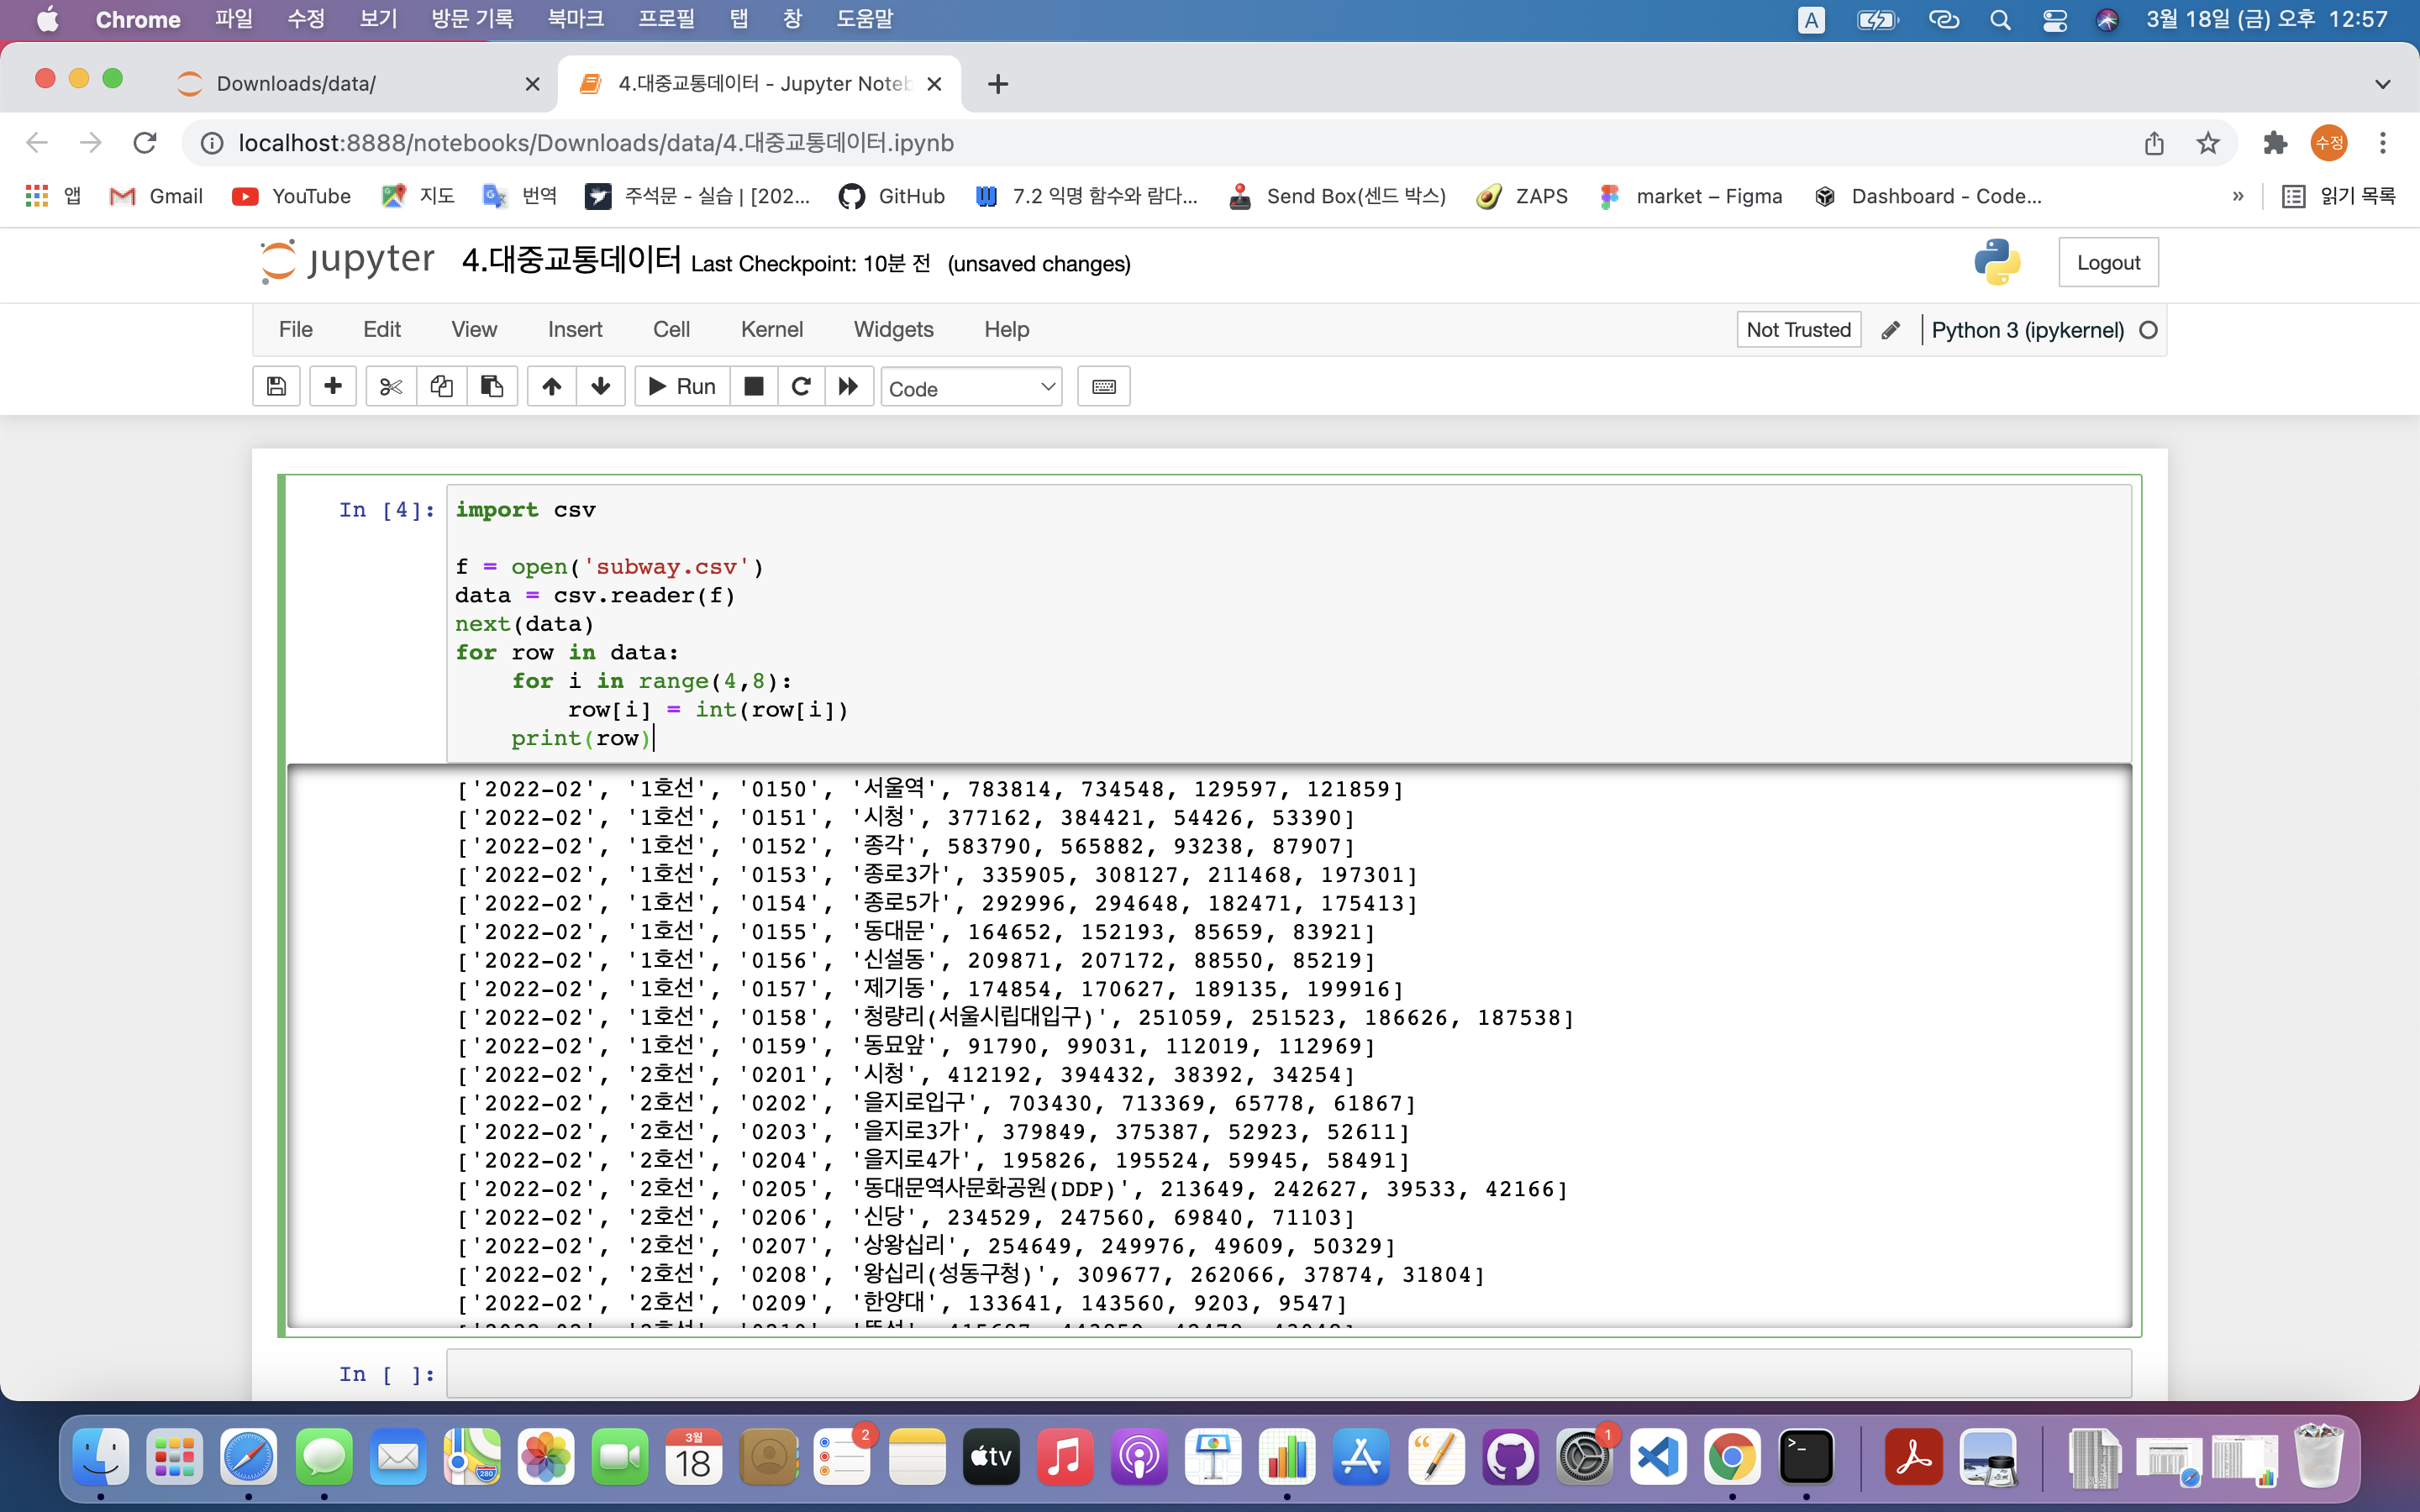2420x1512 pixels.
Task: Move selected cell up arrow
Action: pyautogui.click(x=552, y=387)
